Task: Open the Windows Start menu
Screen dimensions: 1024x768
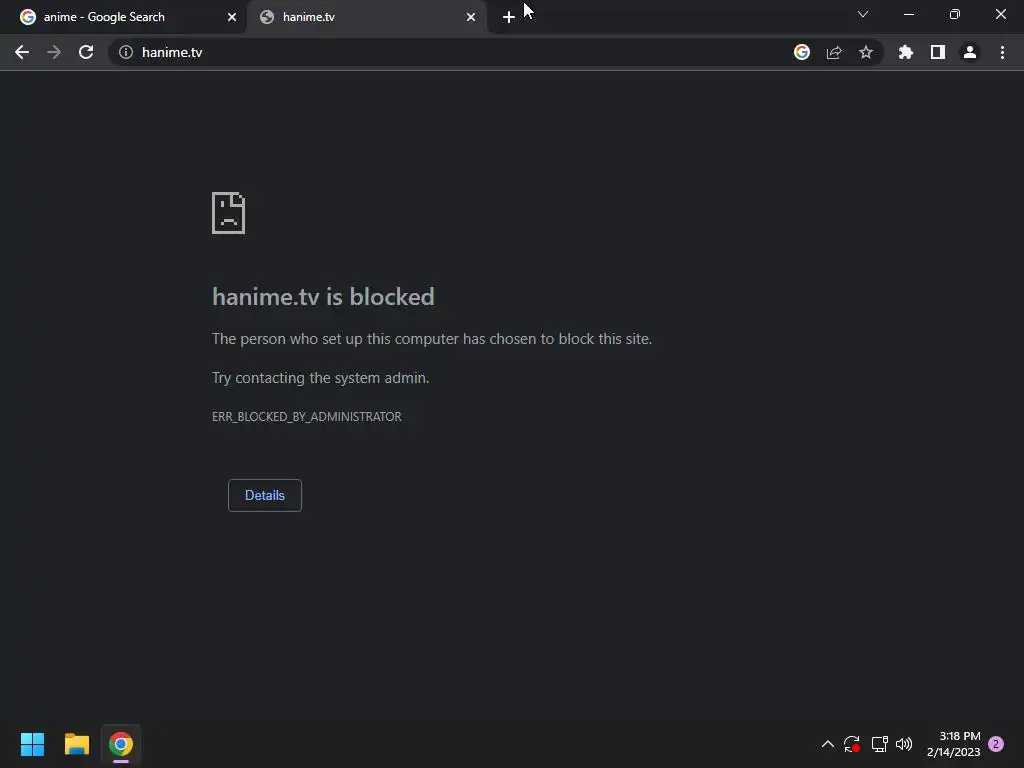Action: (32, 744)
